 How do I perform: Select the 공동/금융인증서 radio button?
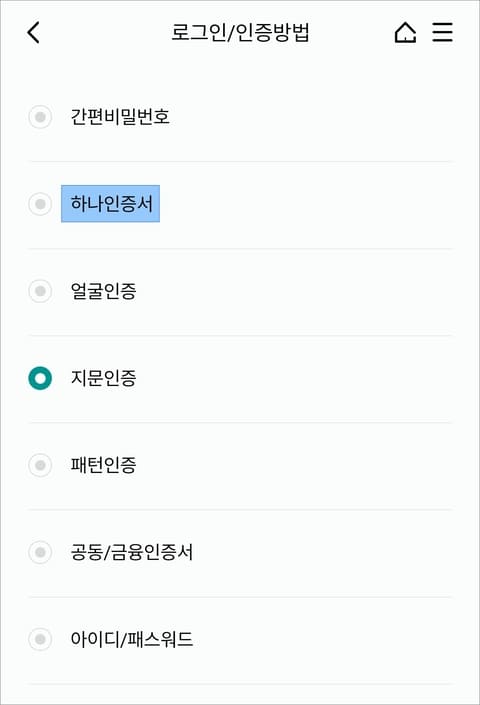click(40, 552)
